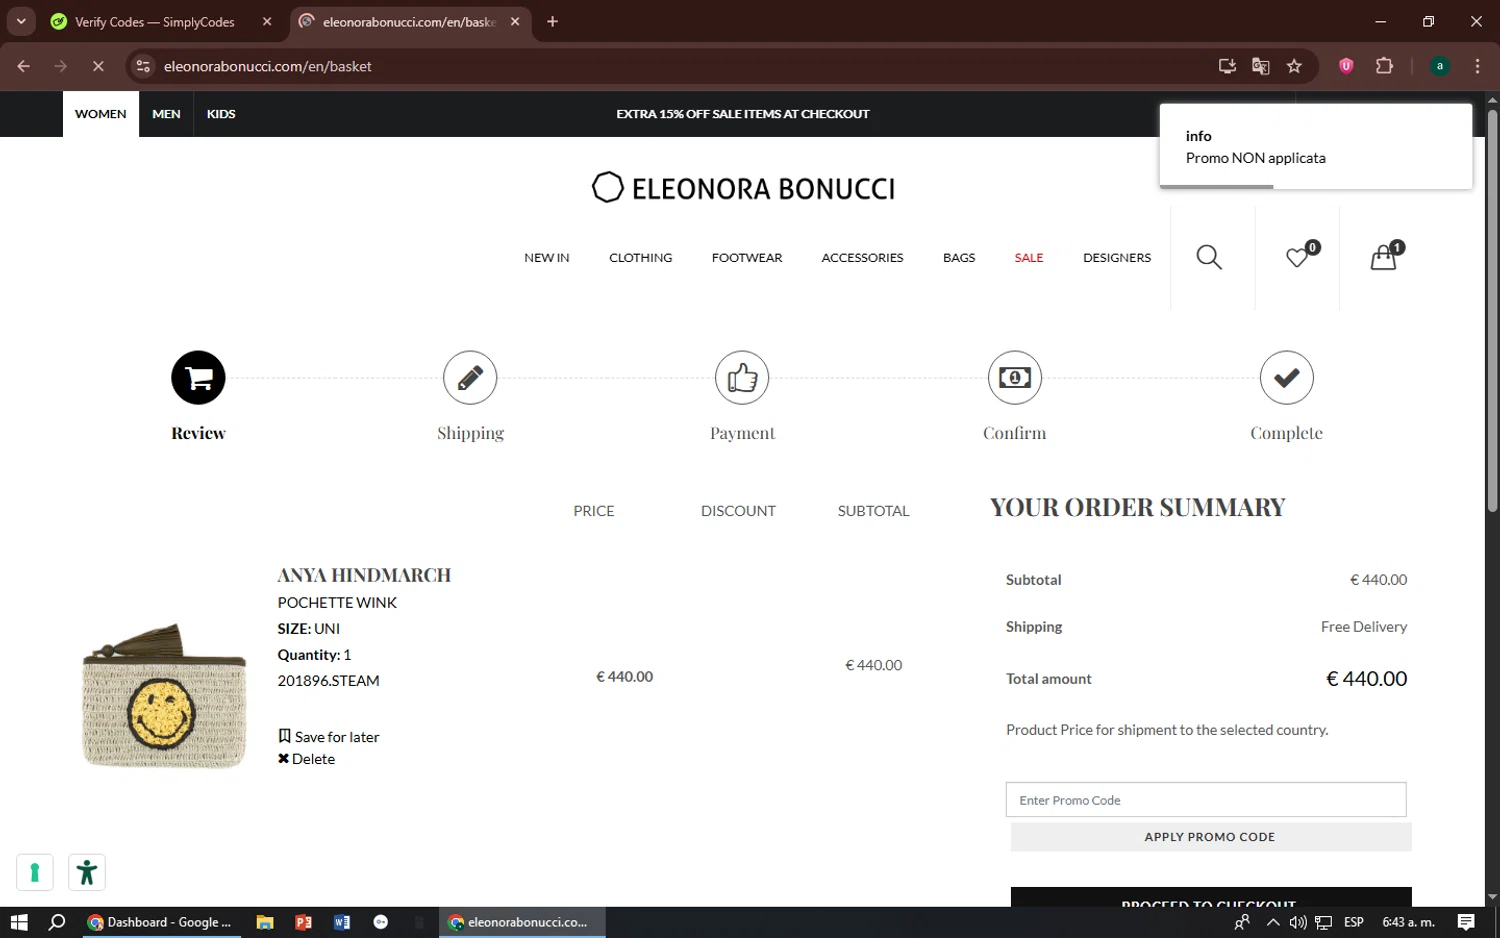
Task: Click the Confirm money step icon
Action: (x=1015, y=378)
